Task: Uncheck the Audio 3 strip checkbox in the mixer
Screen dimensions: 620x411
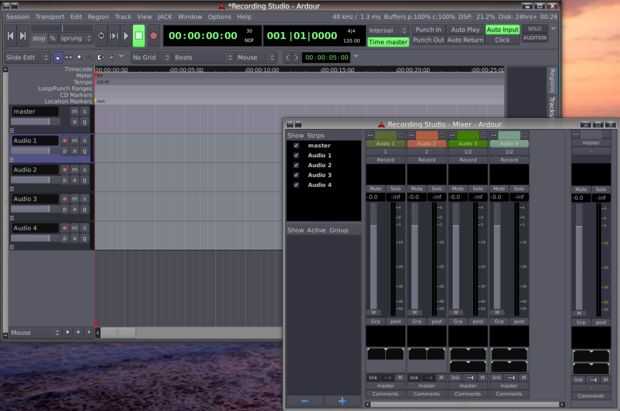Action: (296, 175)
